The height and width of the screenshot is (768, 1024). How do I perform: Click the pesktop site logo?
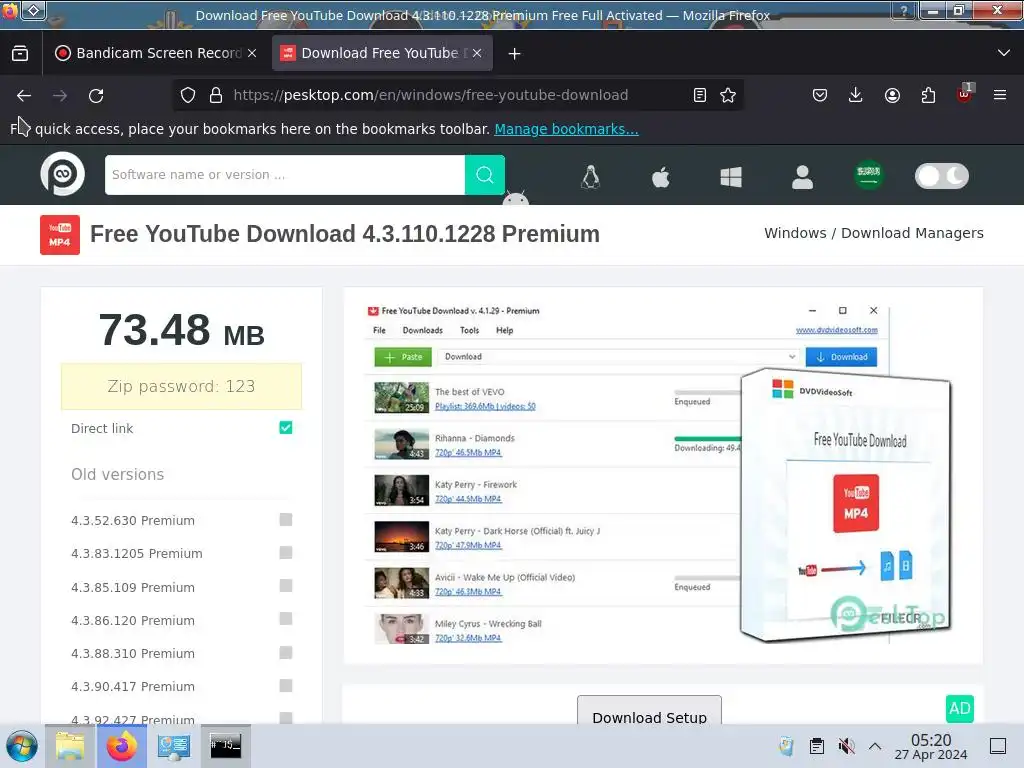pyautogui.click(x=63, y=174)
